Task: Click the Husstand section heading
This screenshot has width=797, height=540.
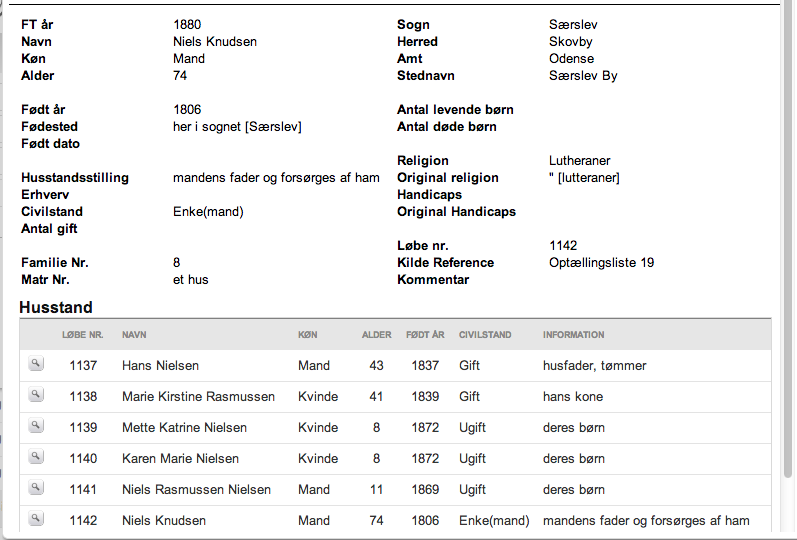Action: (x=56, y=307)
